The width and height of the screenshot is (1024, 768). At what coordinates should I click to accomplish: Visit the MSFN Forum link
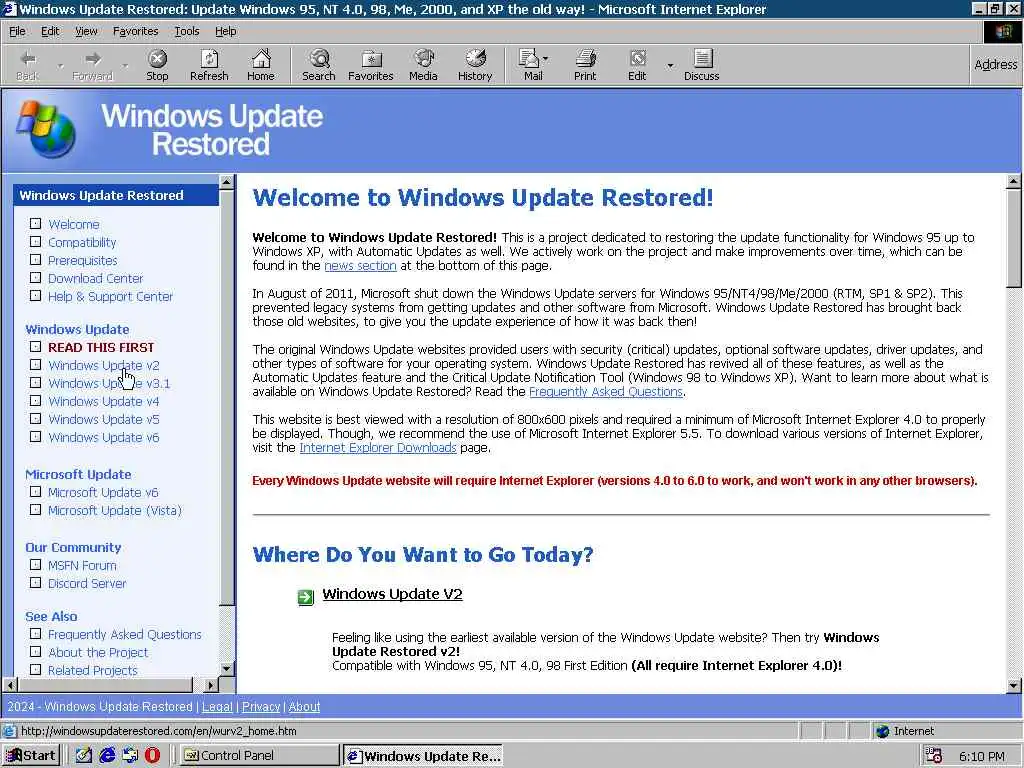click(x=82, y=566)
